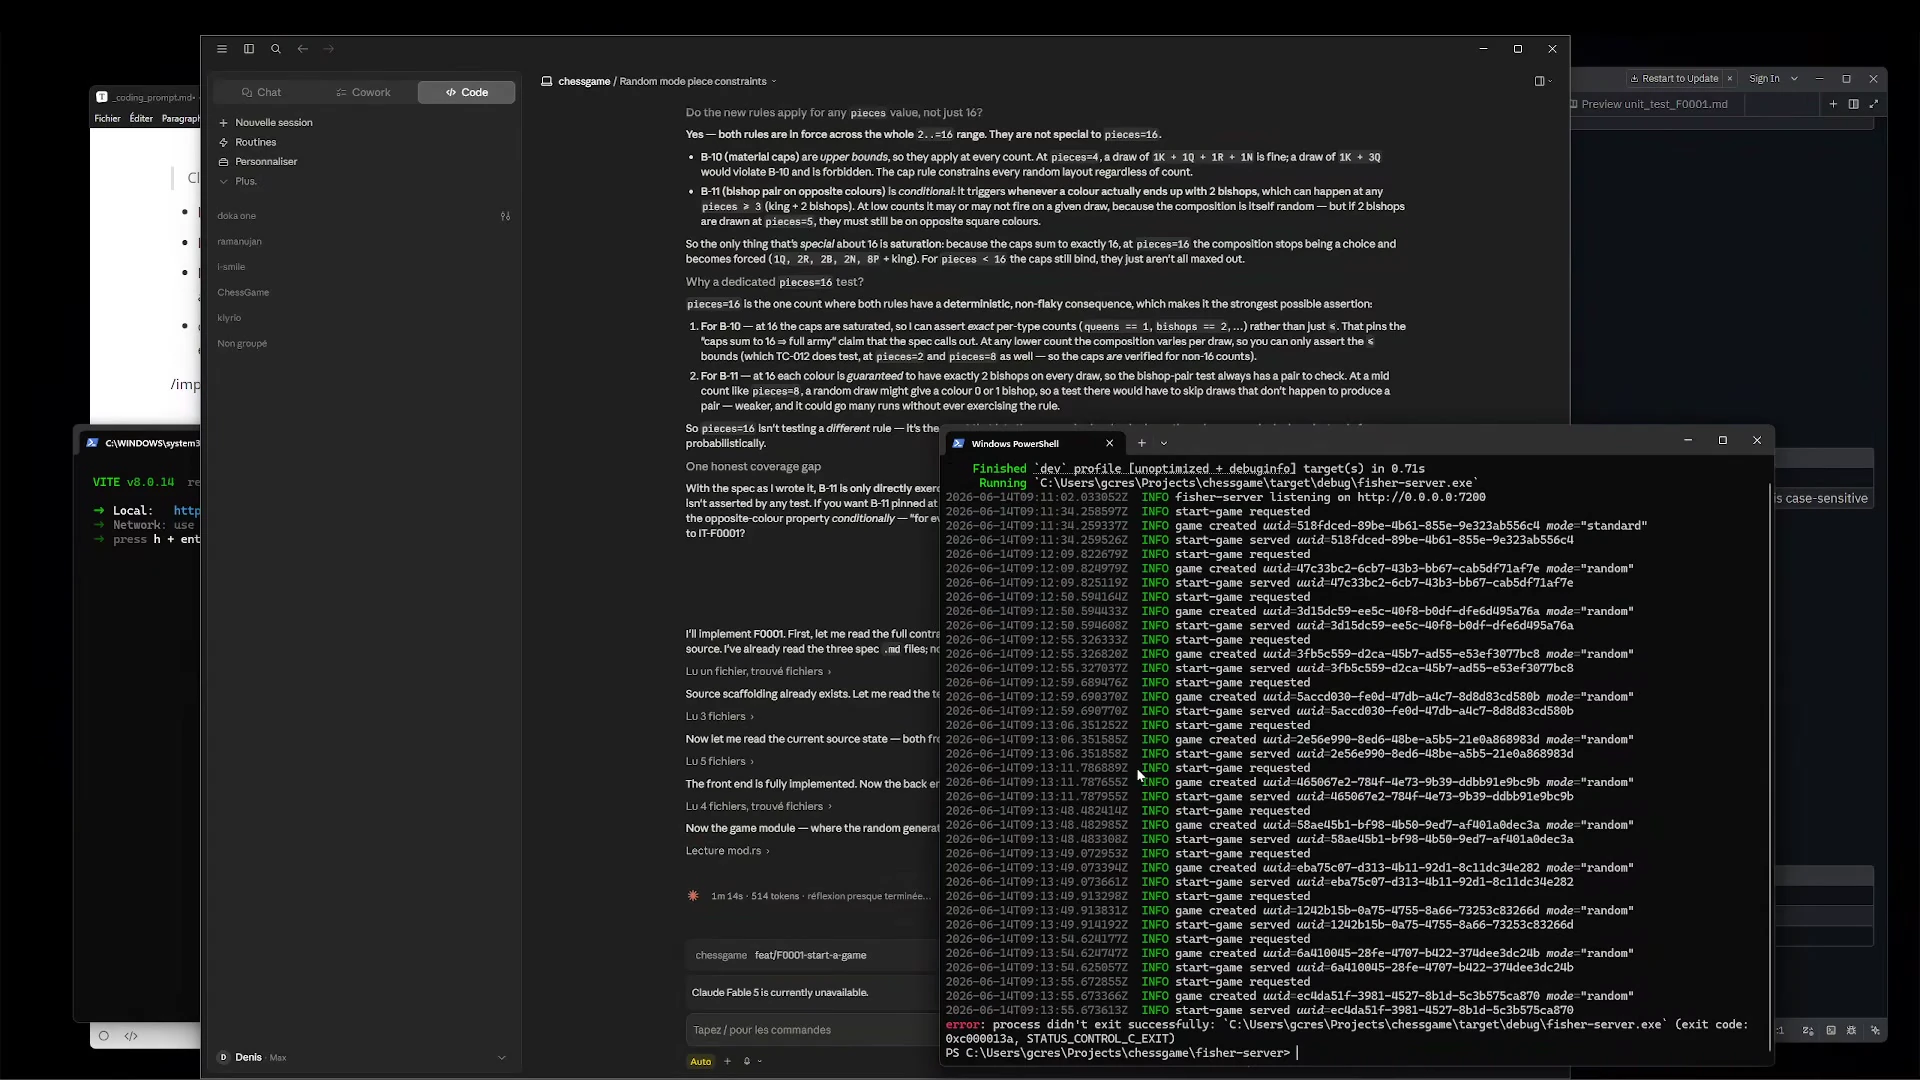Viewport: 1920px width, 1080px height.
Task: Click the Denis user avatar
Action: tap(223, 1057)
